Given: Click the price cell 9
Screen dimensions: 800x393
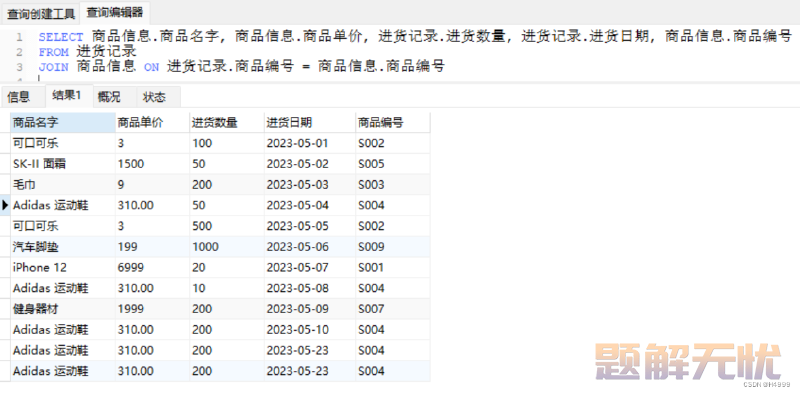Looking at the screenshot, I should coord(153,184).
